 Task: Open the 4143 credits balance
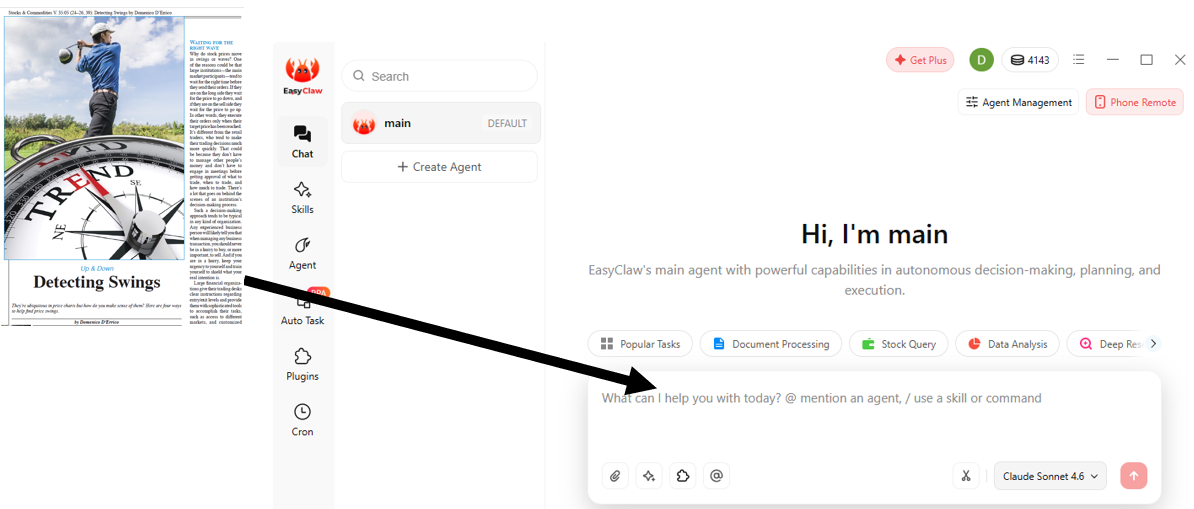coord(1030,60)
